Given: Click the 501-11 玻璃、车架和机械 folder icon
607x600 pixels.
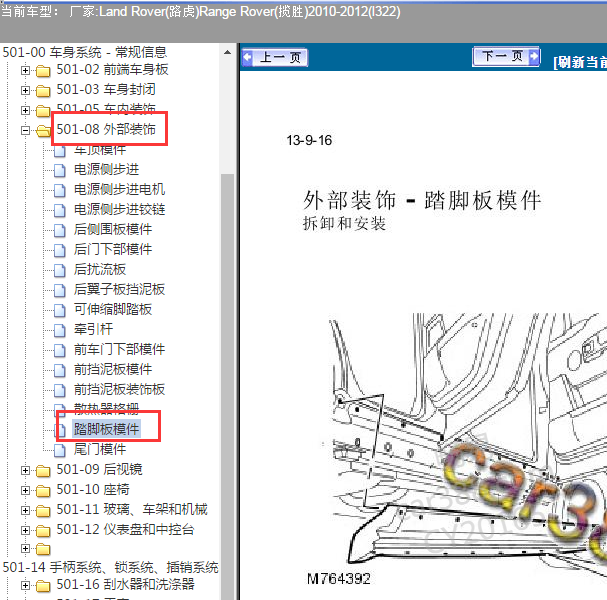Looking at the screenshot, I should pos(43,511).
